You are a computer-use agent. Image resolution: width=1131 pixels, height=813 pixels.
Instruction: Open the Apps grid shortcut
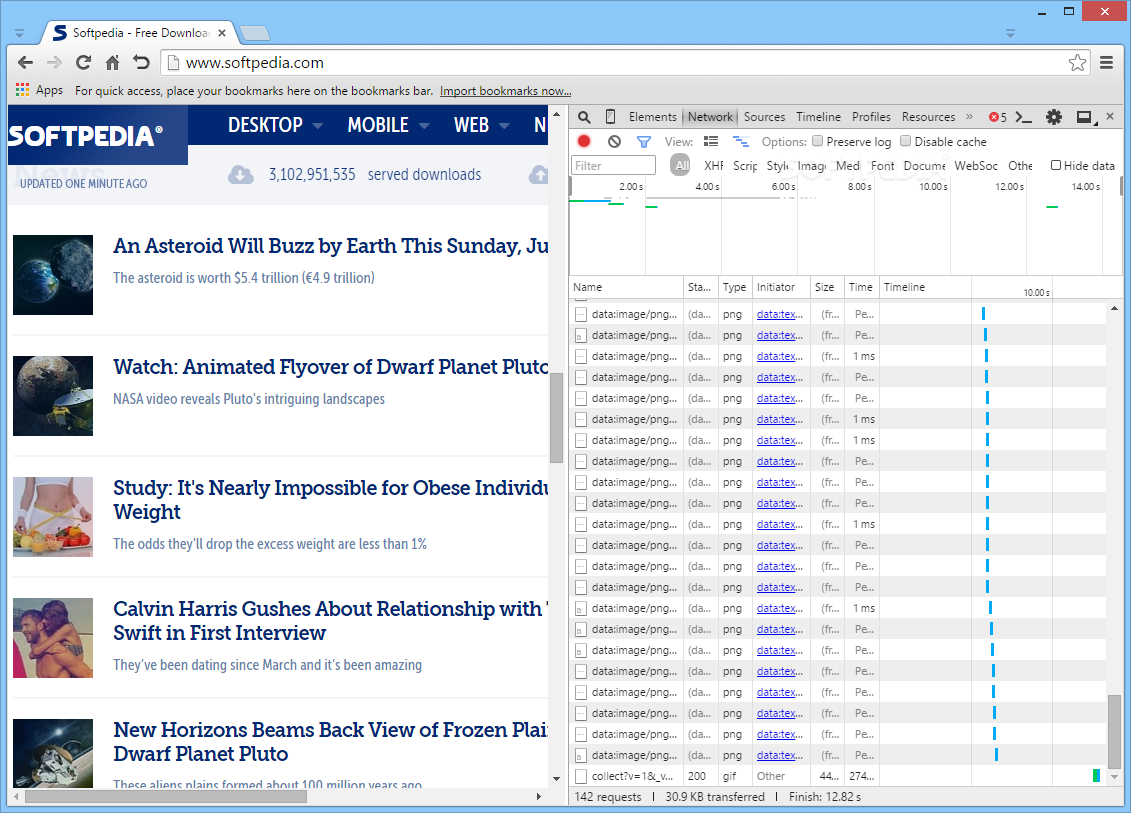point(40,90)
